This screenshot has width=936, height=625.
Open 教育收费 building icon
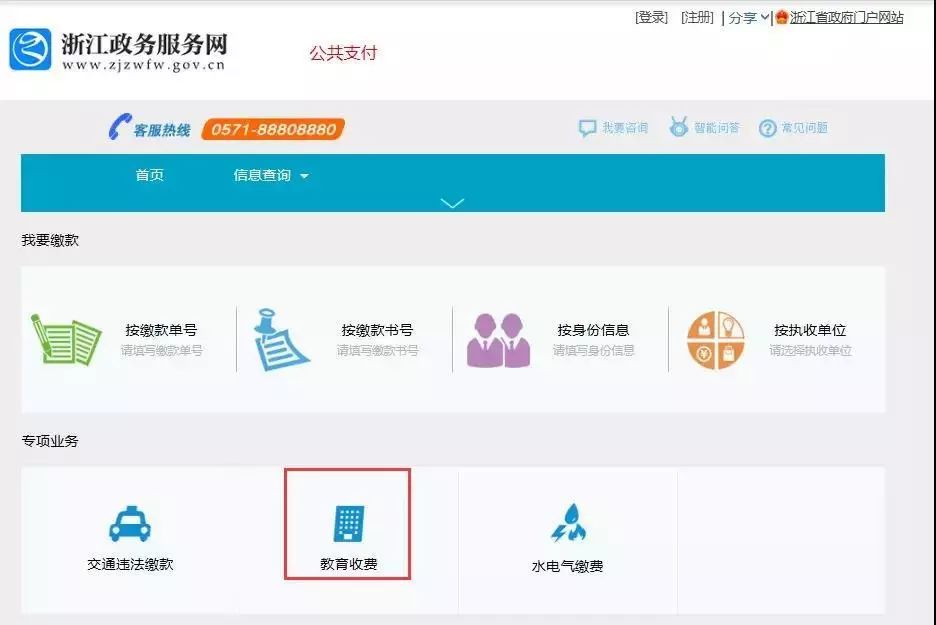pos(348,523)
